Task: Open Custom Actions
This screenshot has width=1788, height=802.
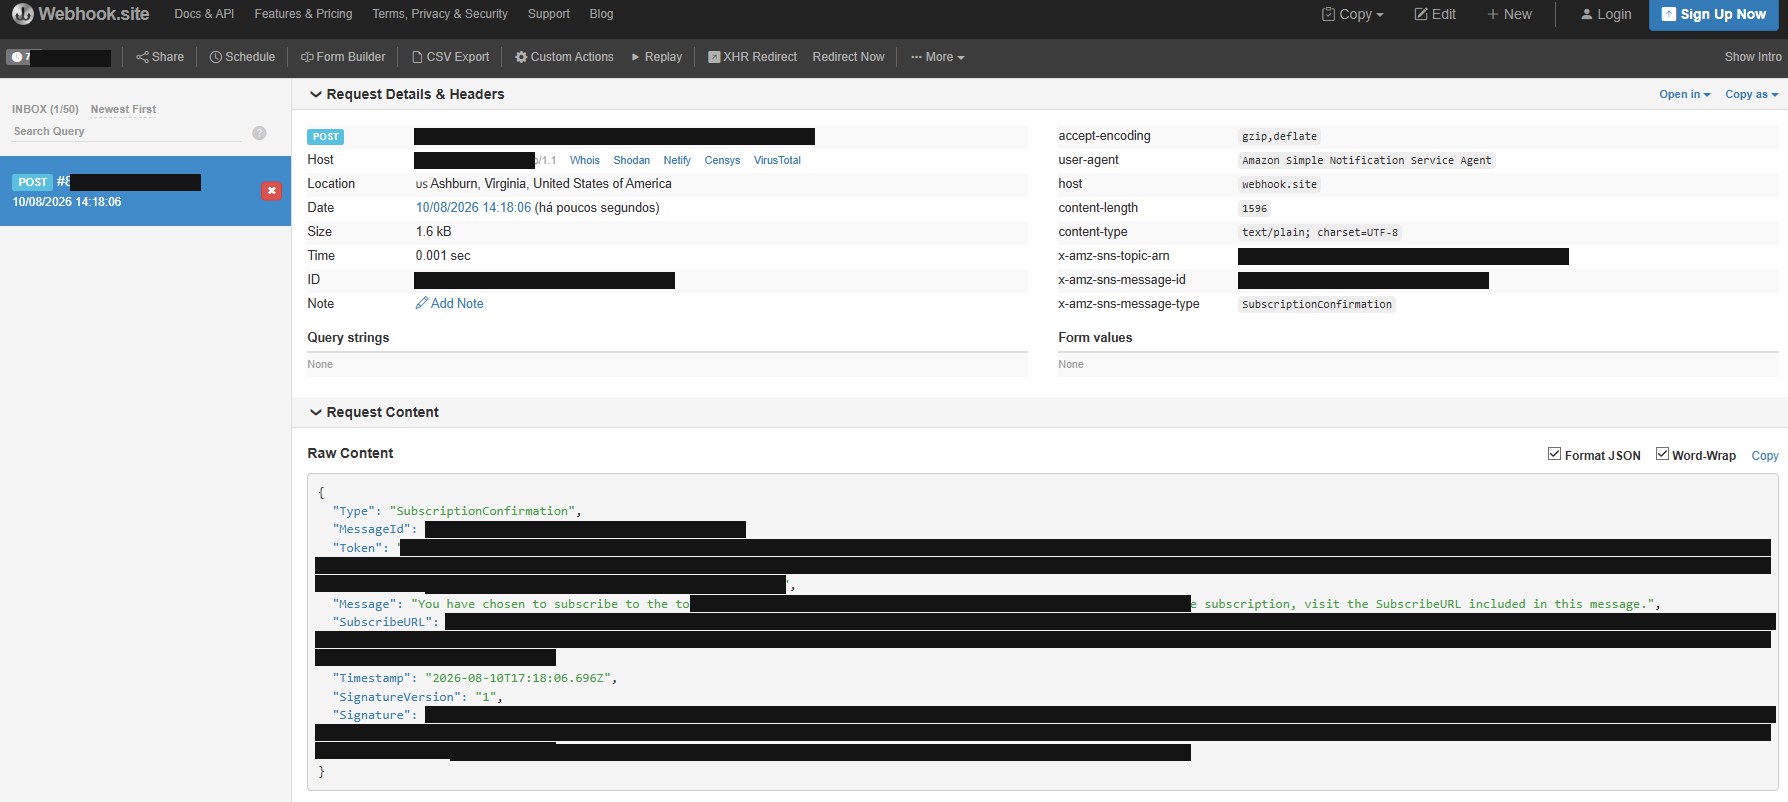Action: pyautogui.click(x=564, y=57)
